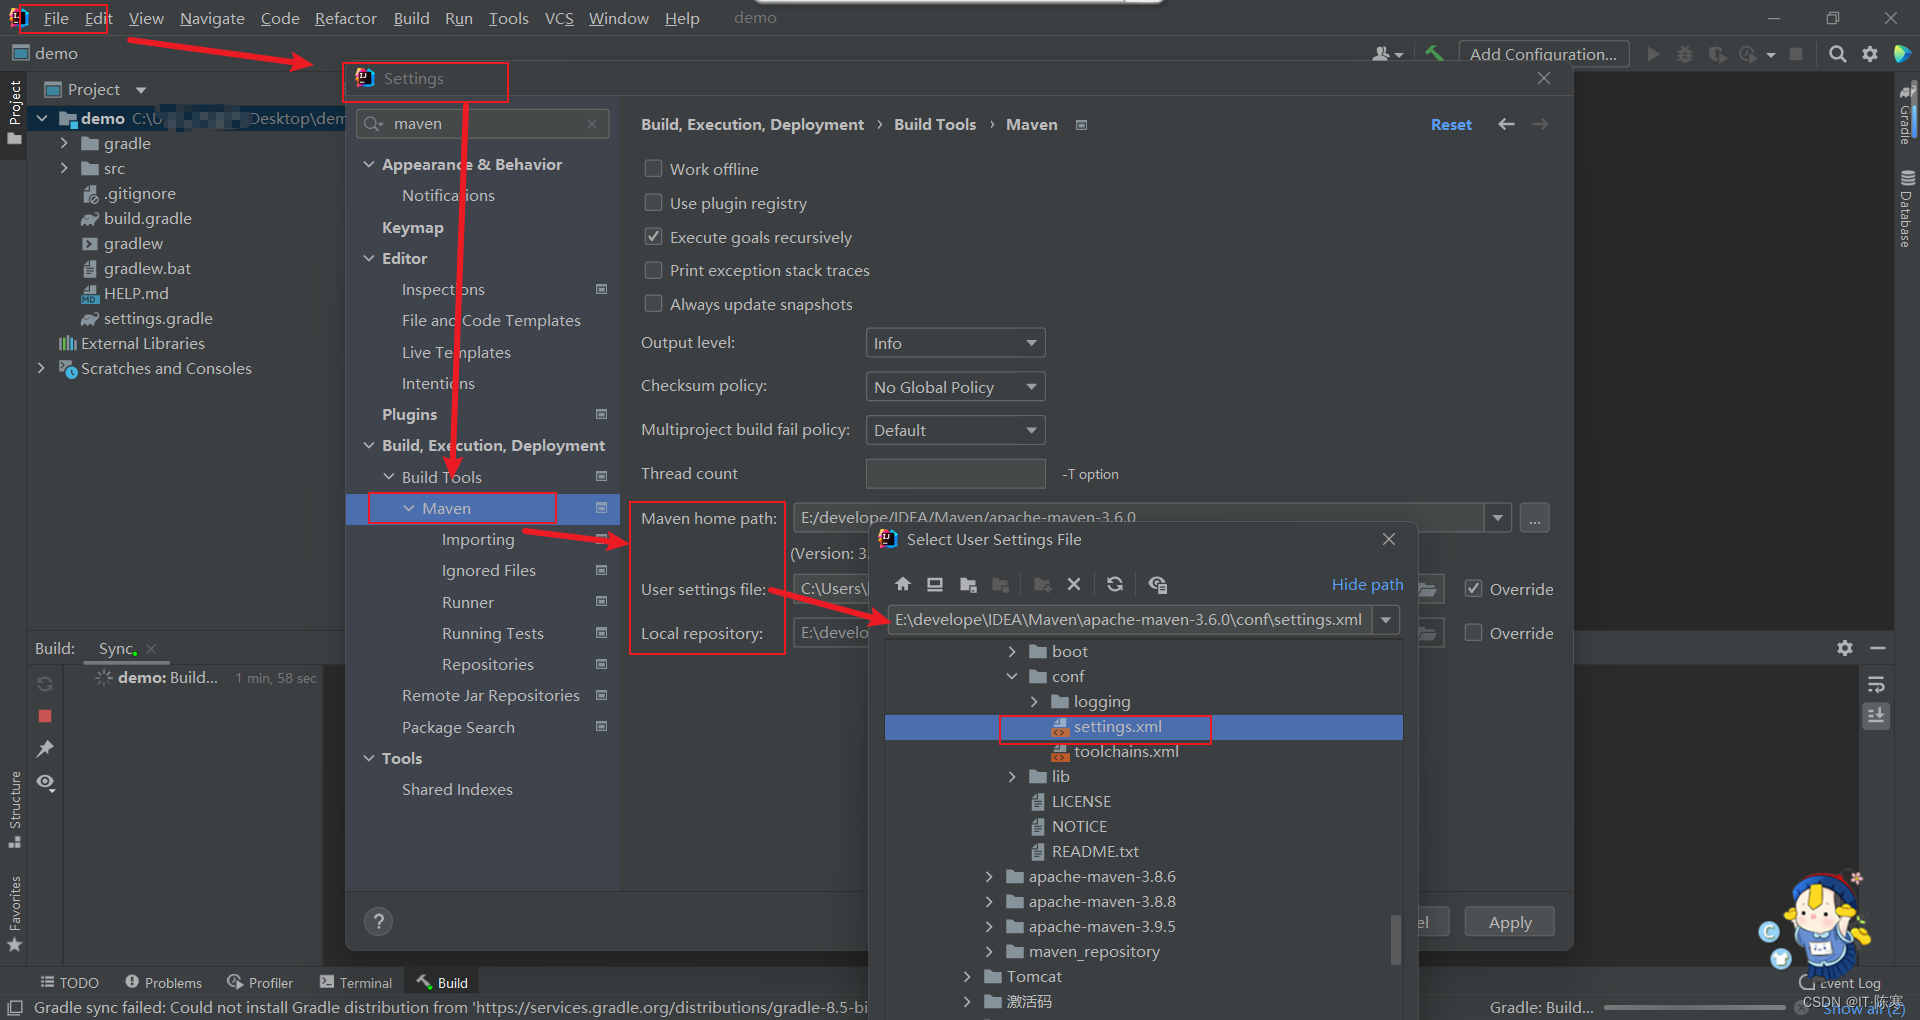
Task: Enable Work offline checkbox
Action: point(653,168)
